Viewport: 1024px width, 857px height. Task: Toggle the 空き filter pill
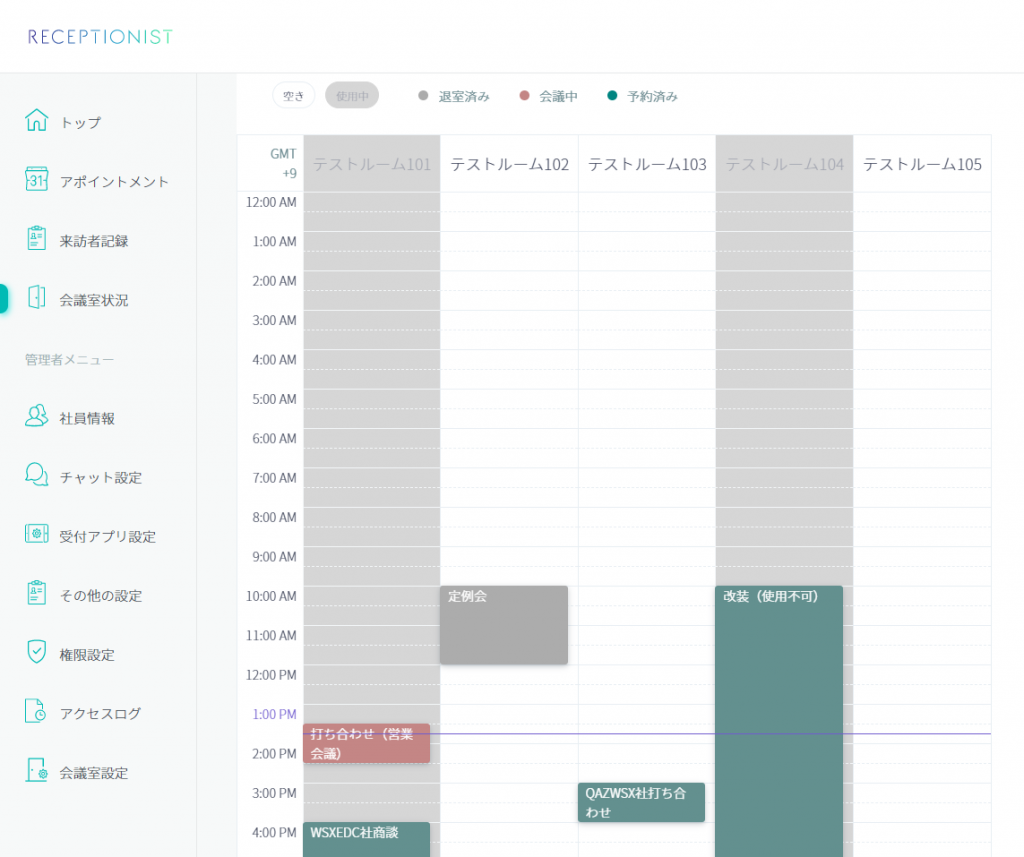click(x=294, y=95)
